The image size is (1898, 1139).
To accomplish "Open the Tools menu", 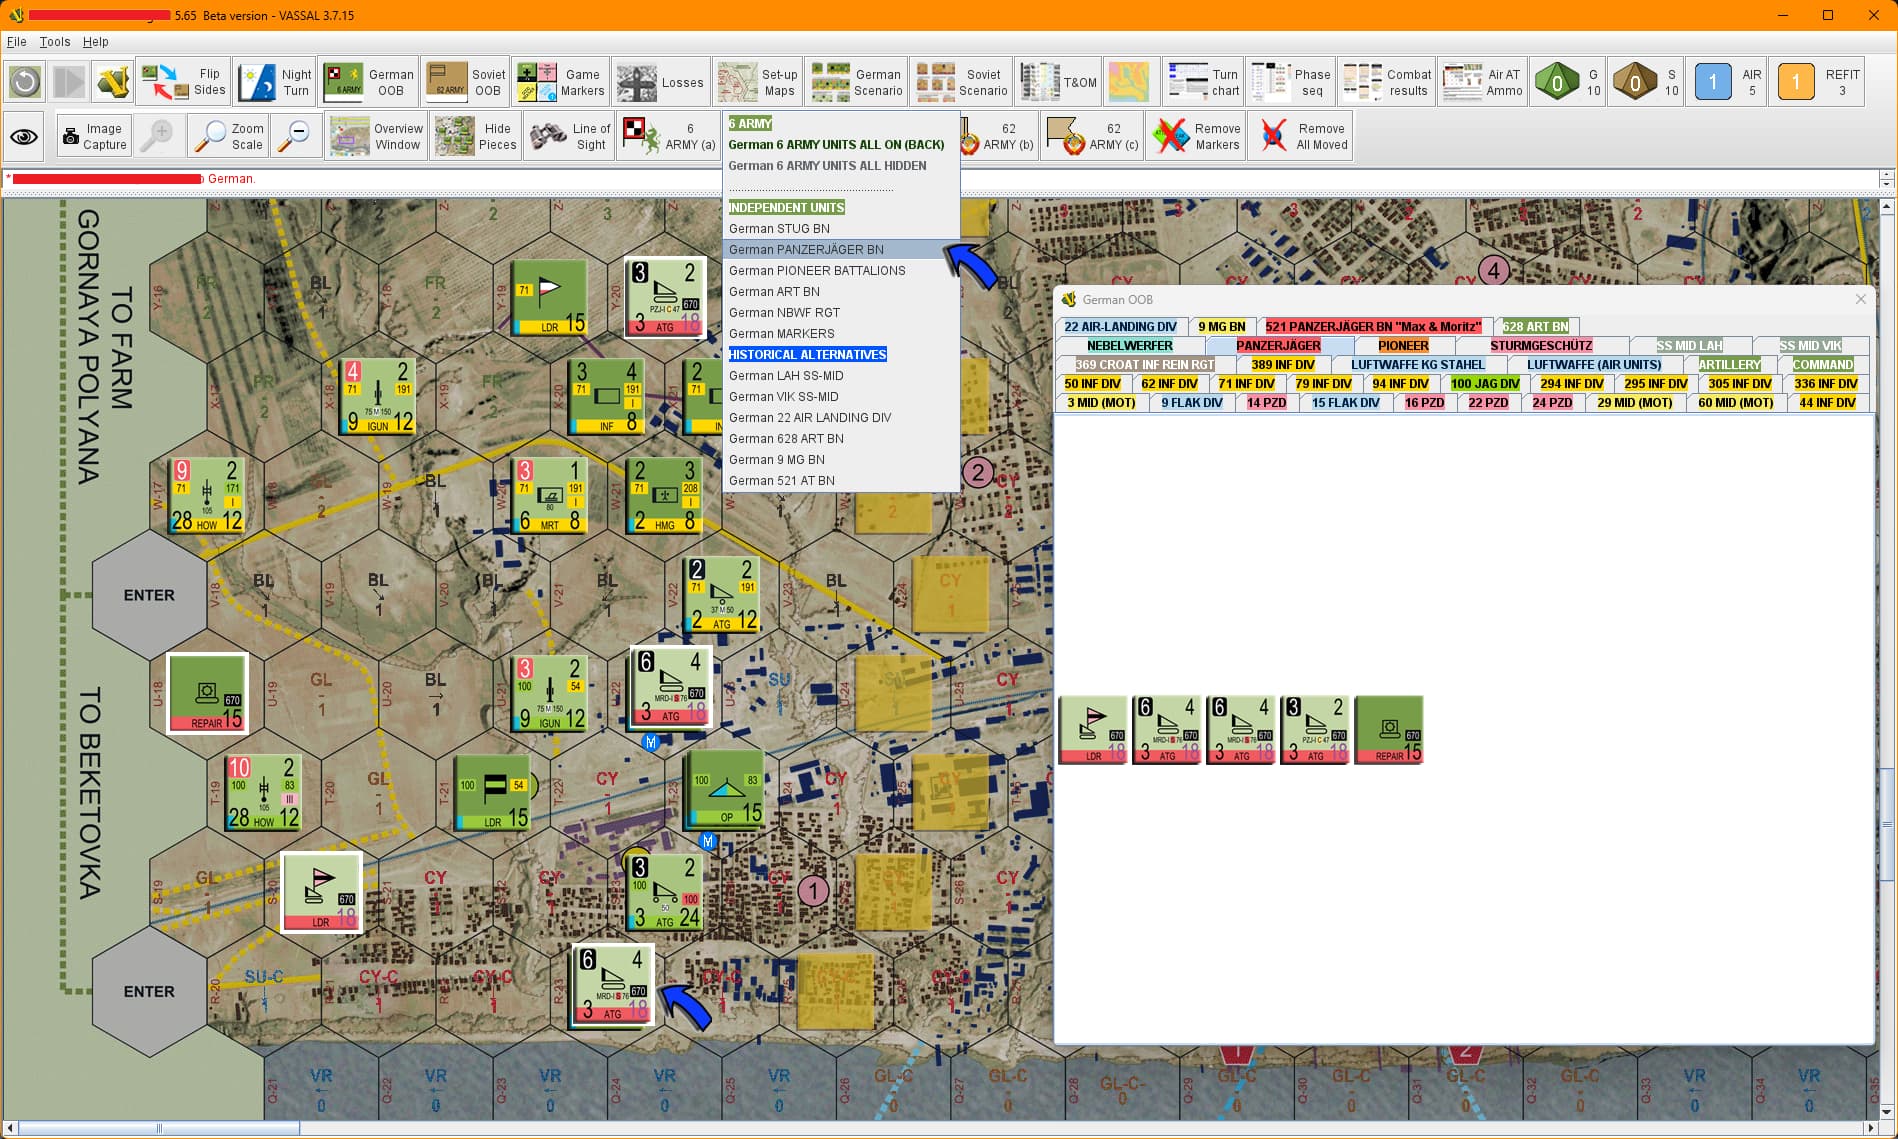I will point(55,42).
